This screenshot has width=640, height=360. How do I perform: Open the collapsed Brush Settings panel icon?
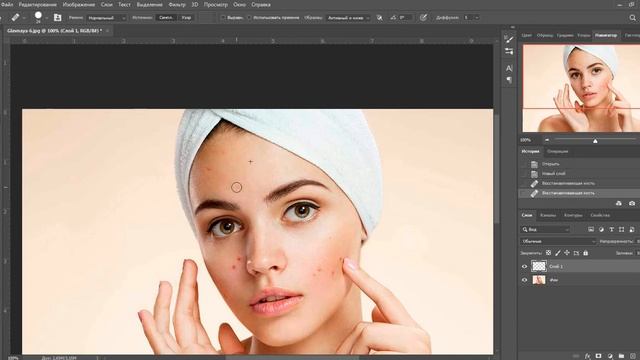pyautogui.click(x=509, y=51)
